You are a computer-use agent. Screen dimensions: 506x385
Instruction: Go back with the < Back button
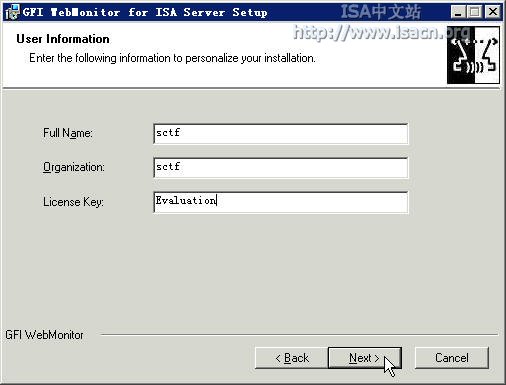pos(292,358)
